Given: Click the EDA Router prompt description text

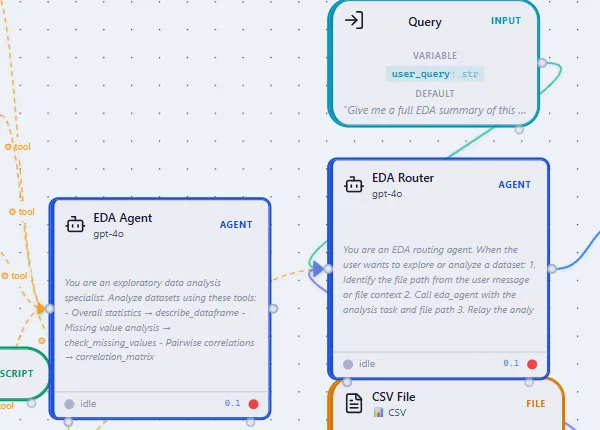Looking at the screenshot, I should coord(439,280).
